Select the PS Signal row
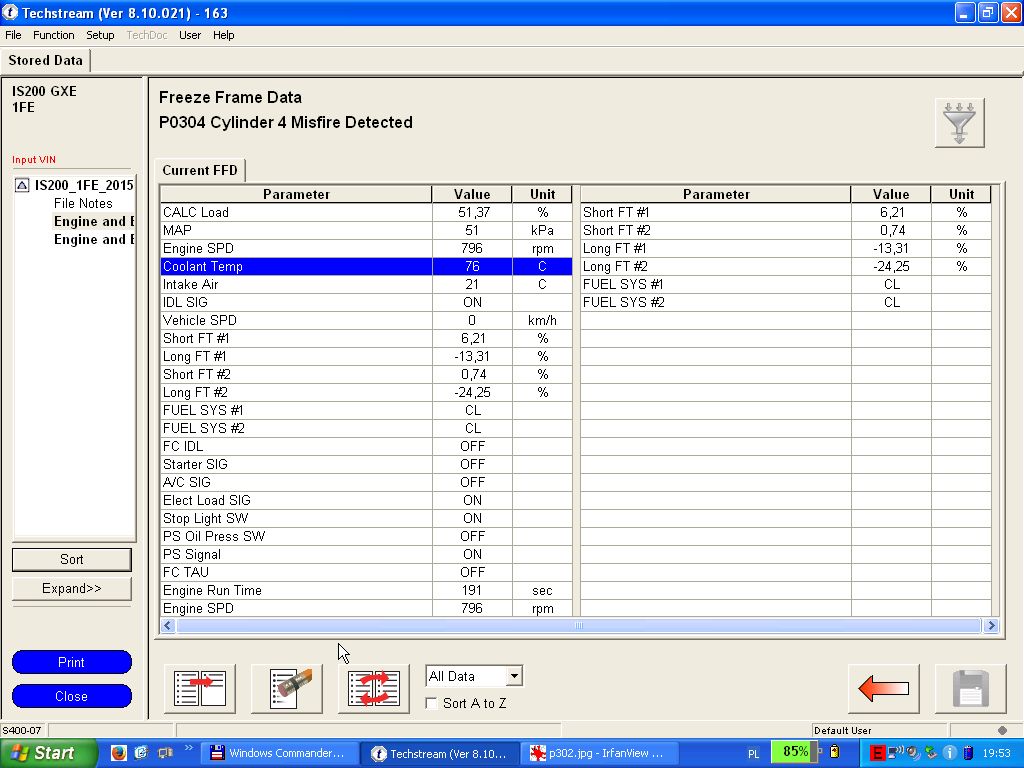The width and height of the screenshot is (1024, 768). click(x=366, y=554)
